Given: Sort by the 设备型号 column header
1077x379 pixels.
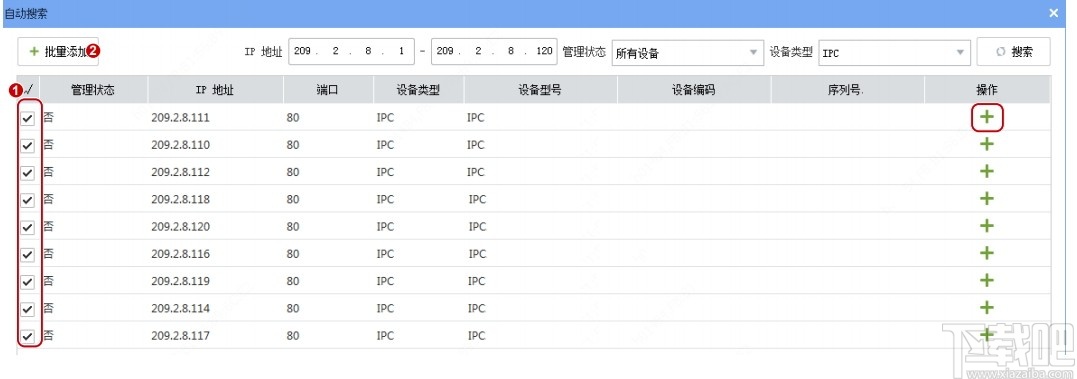Looking at the screenshot, I should 540,89.
